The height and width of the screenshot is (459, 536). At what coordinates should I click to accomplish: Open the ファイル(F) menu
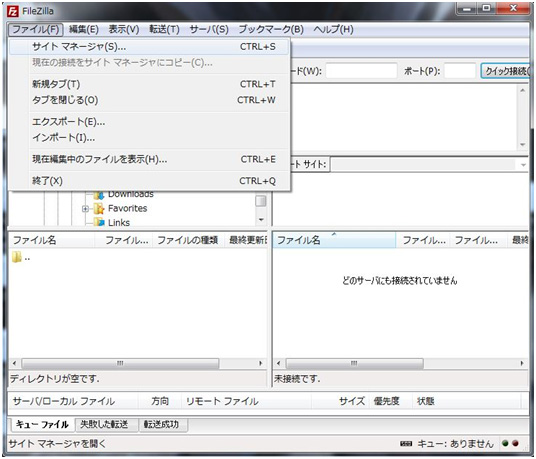click(36, 29)
